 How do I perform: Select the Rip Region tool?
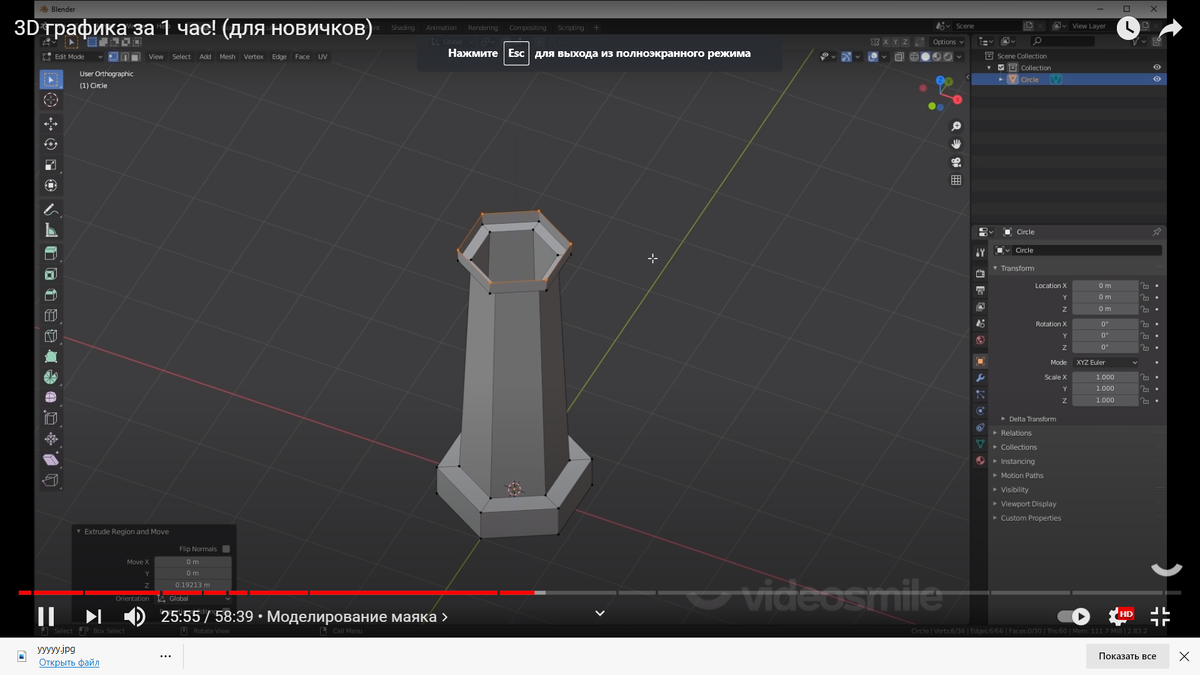coord(51,481)
